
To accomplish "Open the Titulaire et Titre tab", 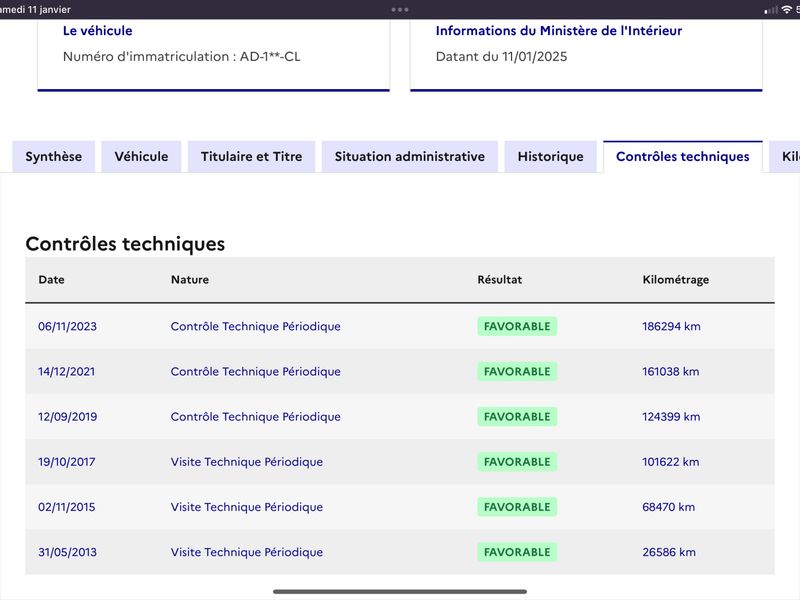I will [x=252, y=157].
